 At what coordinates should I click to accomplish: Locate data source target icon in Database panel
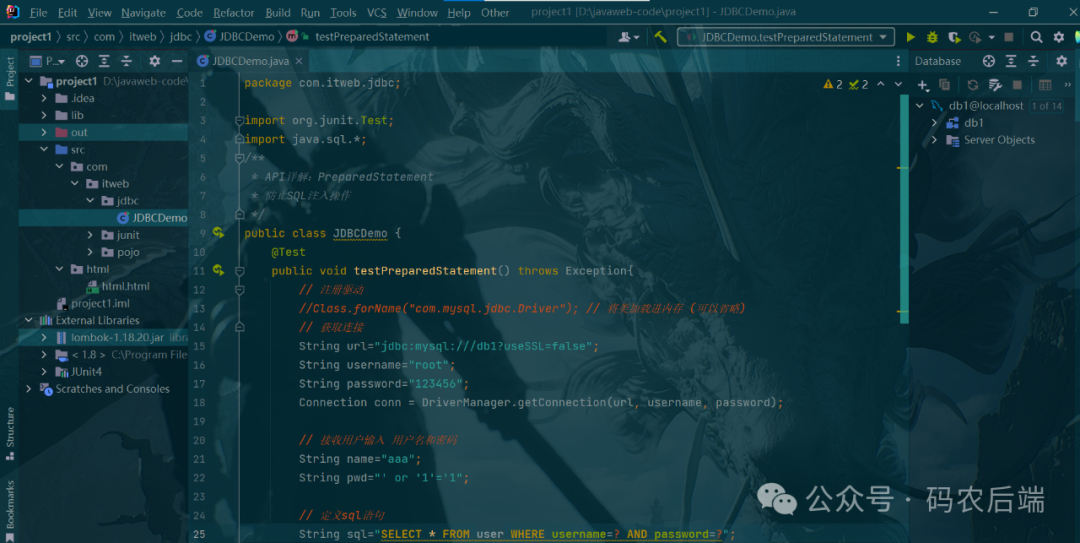[988, 61]
